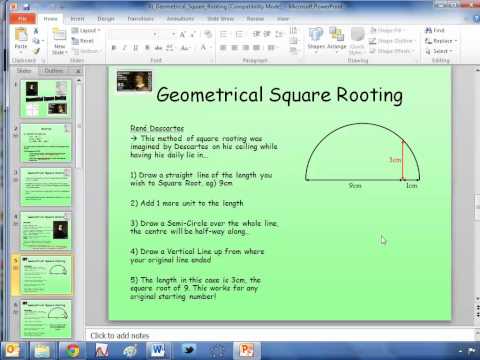Viewport: 480px width, 360px height.
Task: Open Google Chrome from the taskbar
Action: pos(73,350)
